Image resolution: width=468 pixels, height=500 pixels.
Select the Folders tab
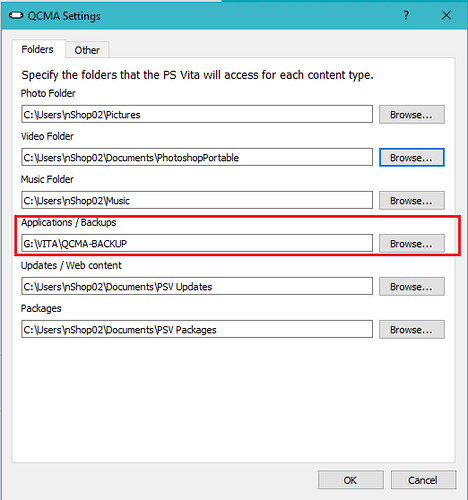pos(37,49)
